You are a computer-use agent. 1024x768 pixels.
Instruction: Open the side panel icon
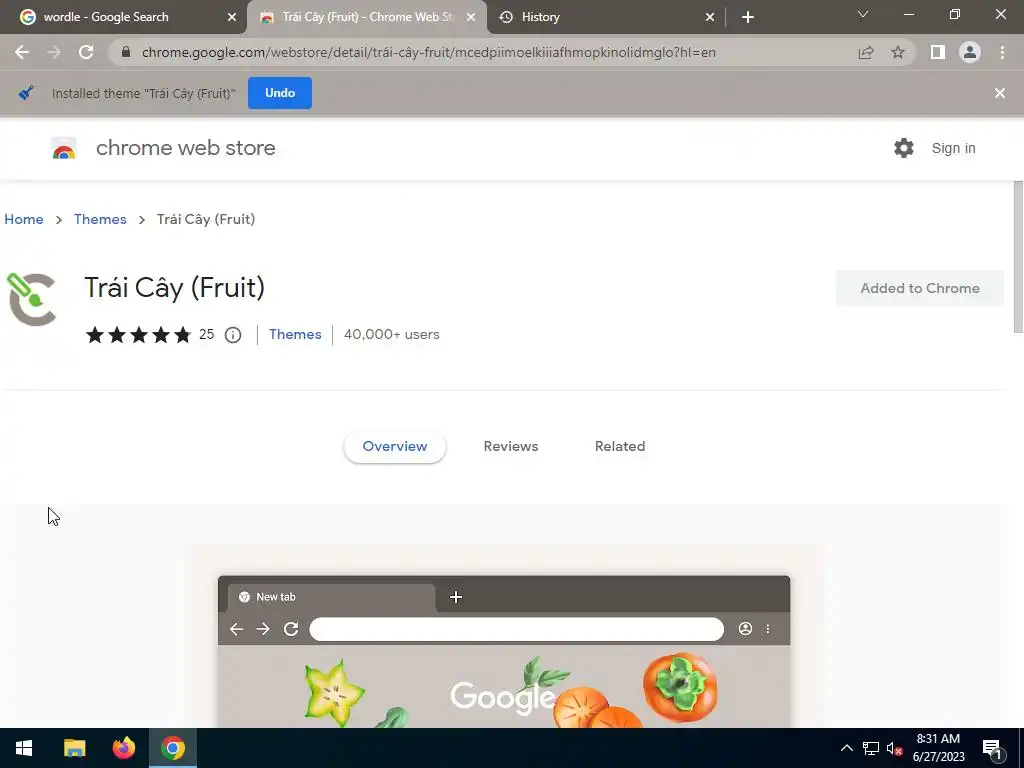tap(938, 52)
